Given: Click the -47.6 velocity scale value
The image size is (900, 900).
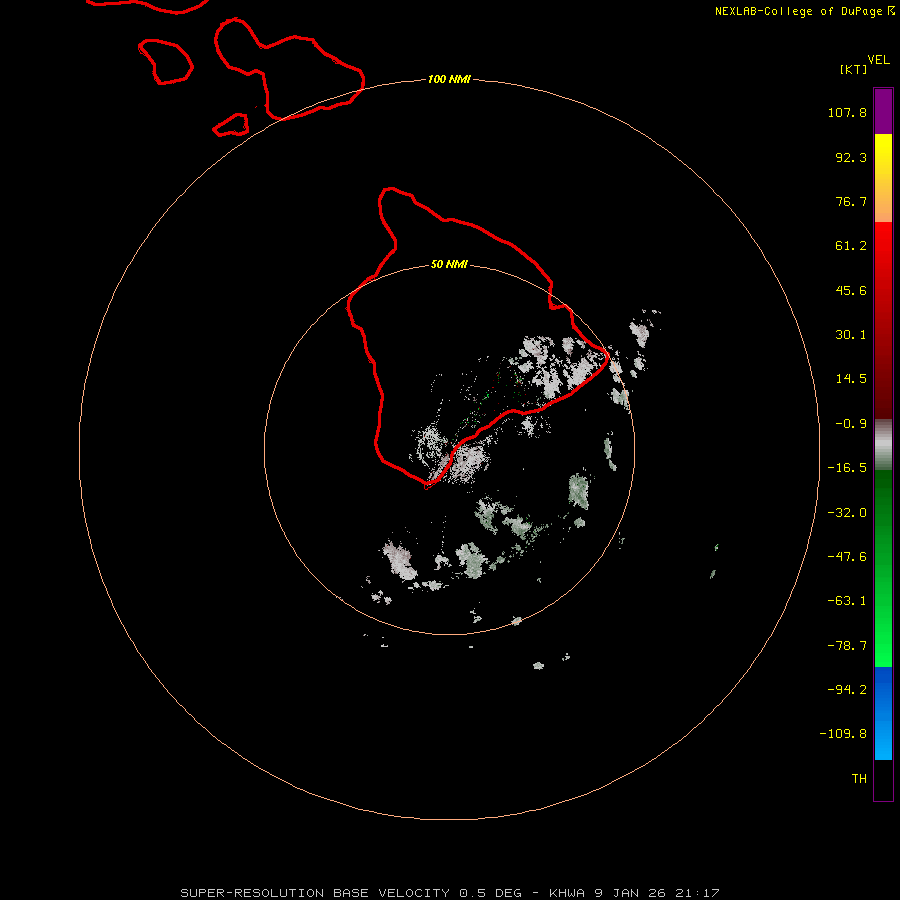Looking at the screenshot, I should [847, 557].
